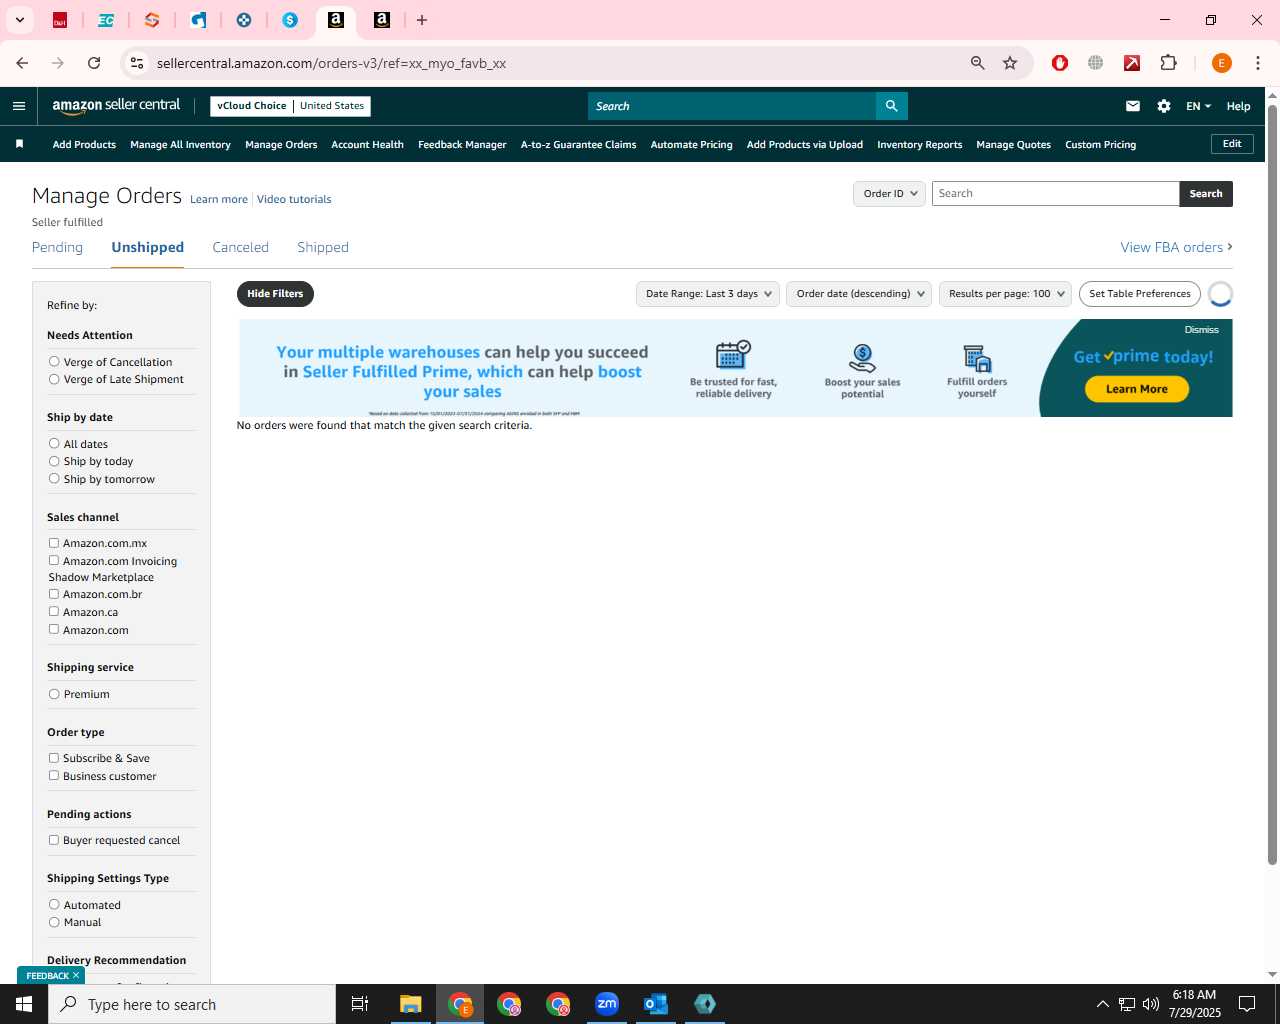Open the Extensions puzzle piece menu
This screenshot has width=1280, height=1024.
1168,63
